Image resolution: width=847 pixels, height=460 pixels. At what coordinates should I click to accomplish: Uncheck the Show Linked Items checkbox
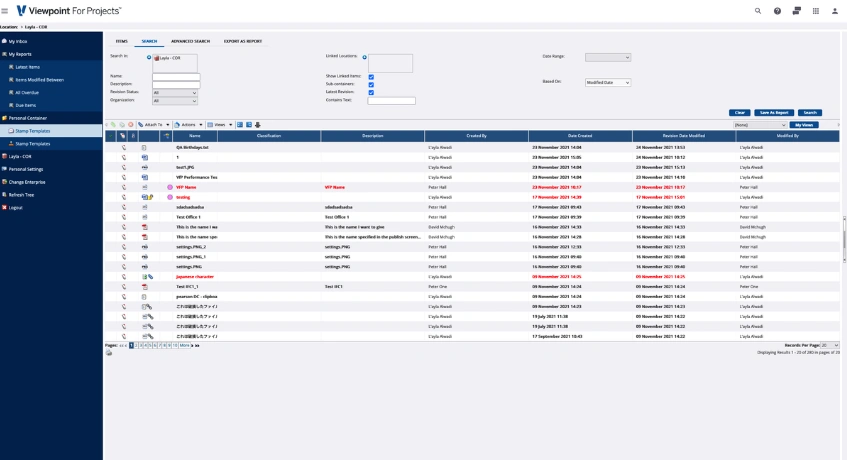371,76
